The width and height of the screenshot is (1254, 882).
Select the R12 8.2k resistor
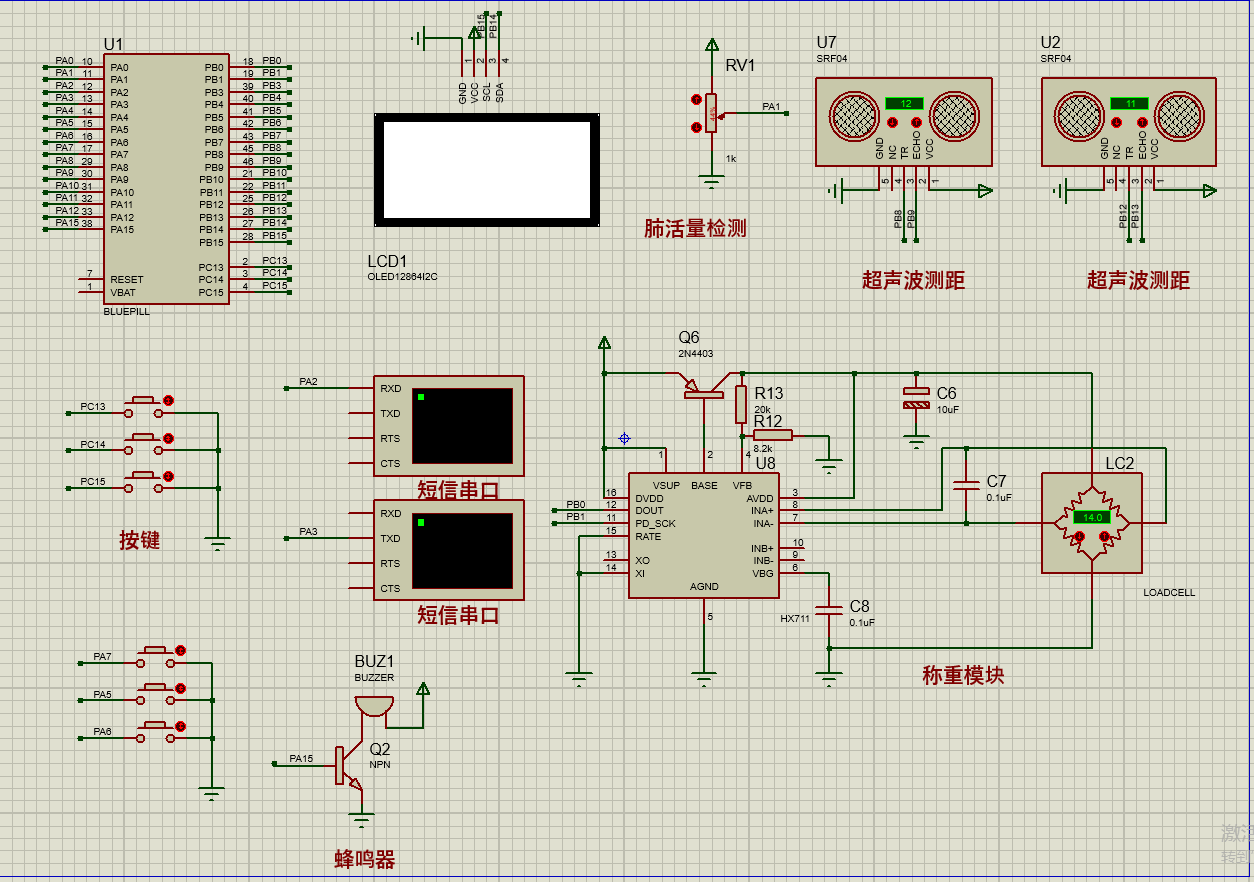(772, 435)
